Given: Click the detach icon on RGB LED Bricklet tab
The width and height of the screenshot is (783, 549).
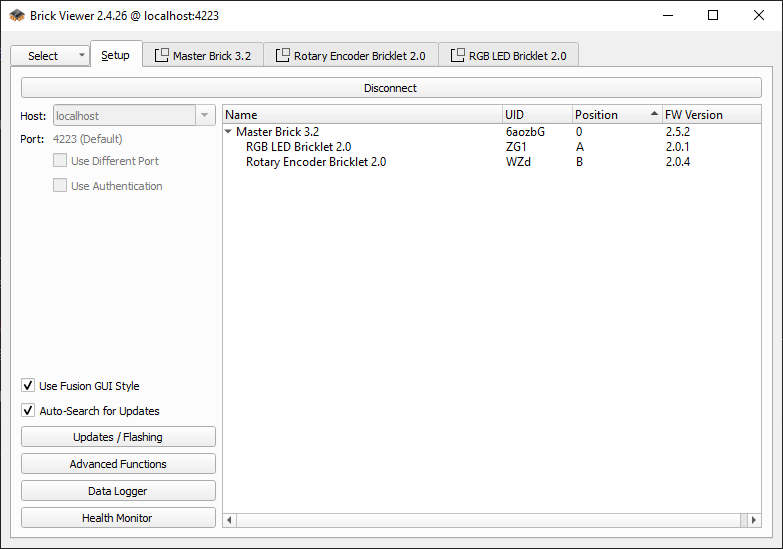Looking at the screenshot, I should [458, 56].
